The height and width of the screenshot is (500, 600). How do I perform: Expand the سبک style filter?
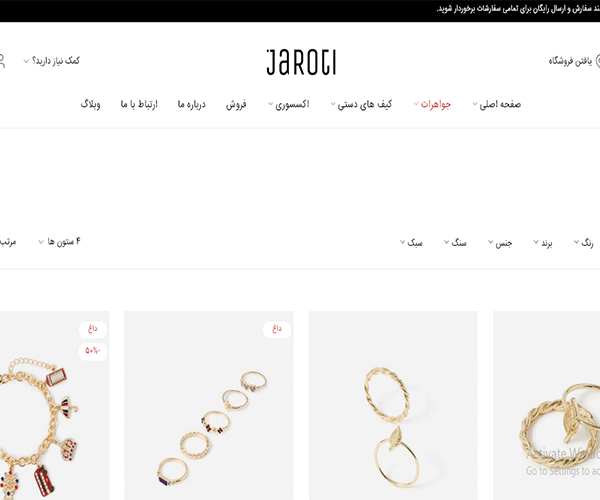[x=411, y=243]
